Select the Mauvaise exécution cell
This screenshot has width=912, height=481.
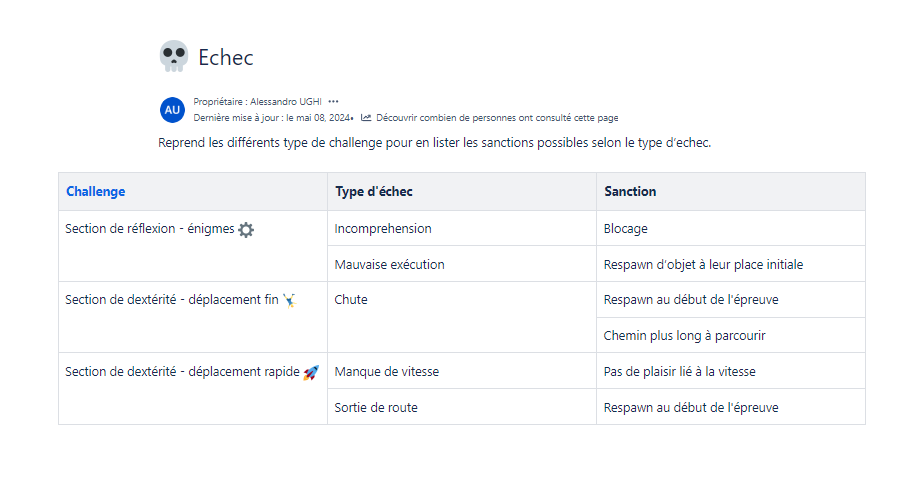(x=390, y=264)
